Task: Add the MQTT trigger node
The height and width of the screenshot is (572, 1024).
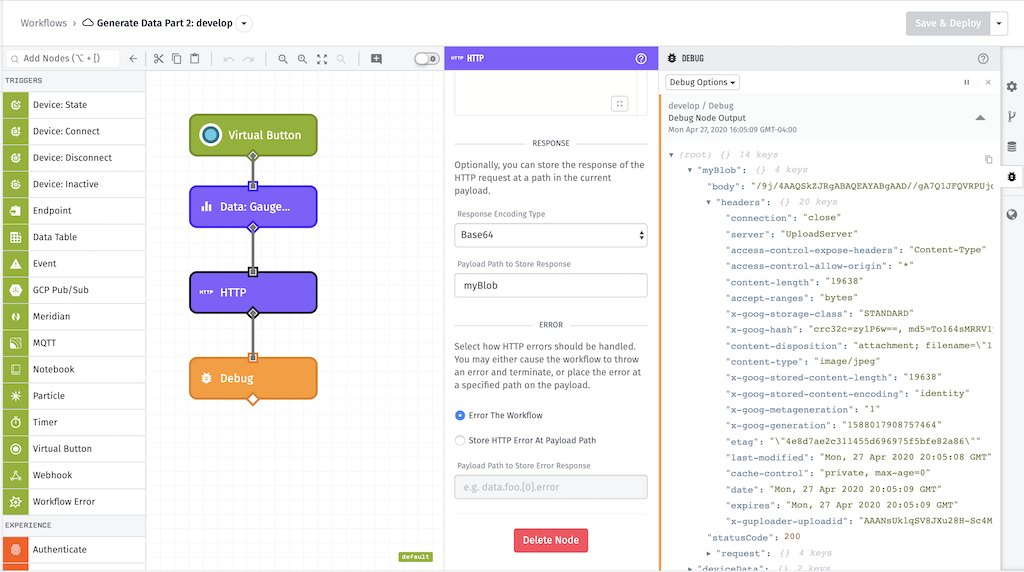Action: (74, 343)
